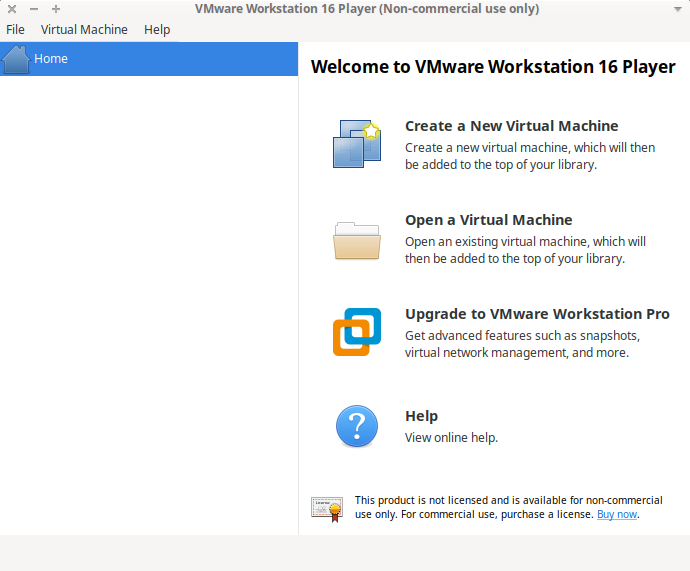
Task: Maximize the window using the title bar plus
Action: coord(56,9)
